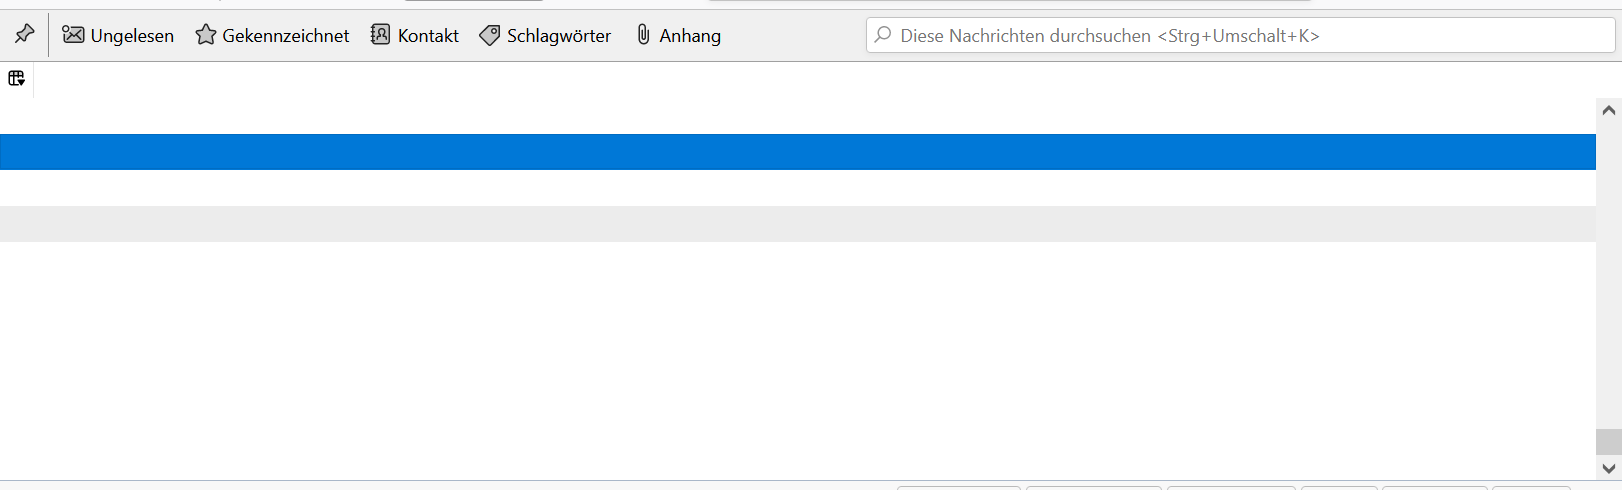Image resolution: width=1622 pixels, height=490 pixels.
Task: Focus the "Diese Nachrichten durchsuchen" search field
Action: click(x=1240, y=36)
